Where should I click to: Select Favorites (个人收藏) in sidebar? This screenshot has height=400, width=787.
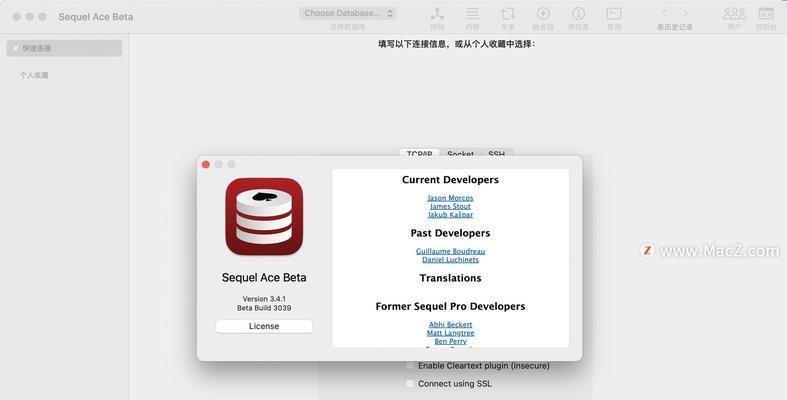[34, 75]
